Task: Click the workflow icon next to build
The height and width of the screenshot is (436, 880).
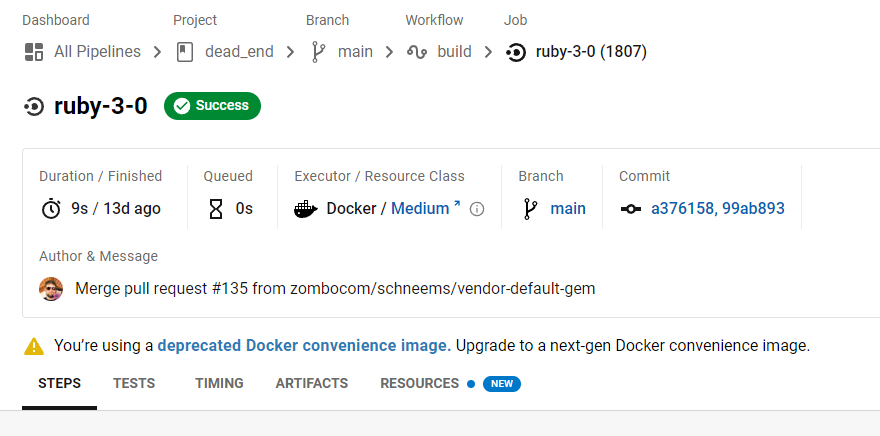Action: click(x=417, y=52)
